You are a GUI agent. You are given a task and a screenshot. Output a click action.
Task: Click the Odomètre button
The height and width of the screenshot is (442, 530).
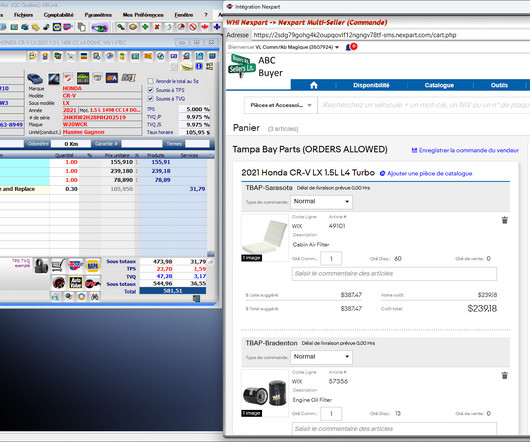pyautogui.click(x=38, y=144)
